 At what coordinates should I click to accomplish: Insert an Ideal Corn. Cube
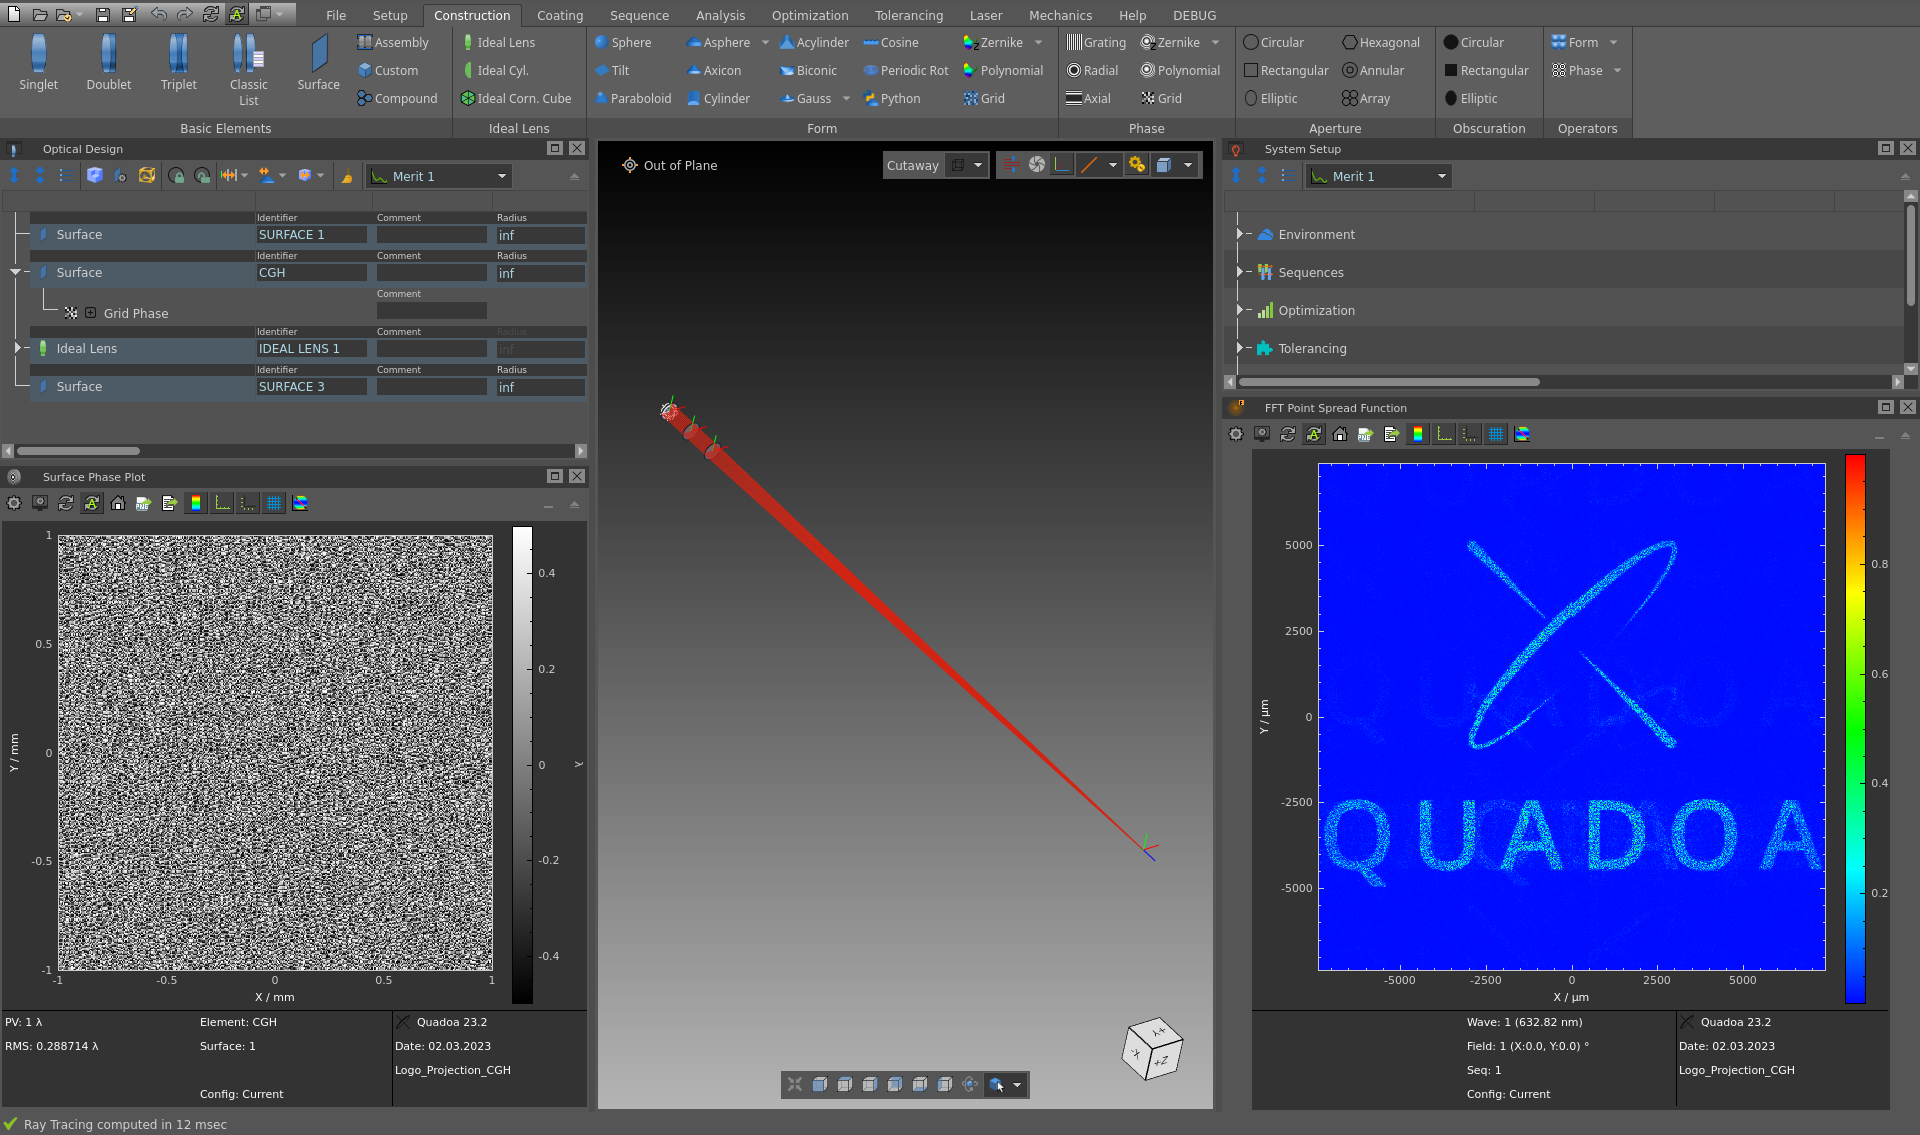pyautogui.click(x=516, y=98)
